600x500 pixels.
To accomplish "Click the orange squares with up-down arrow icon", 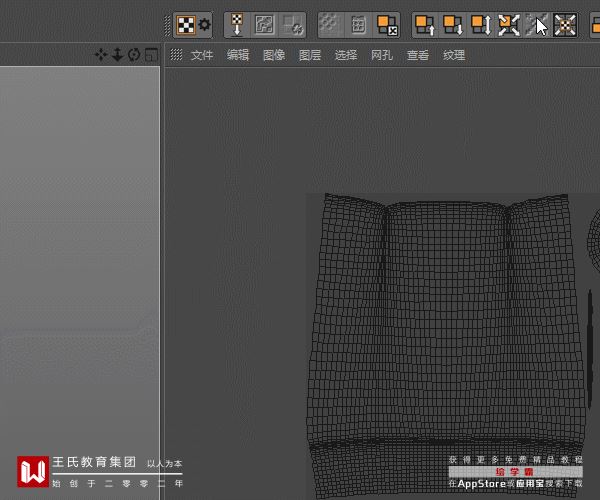I will point(481,25).
